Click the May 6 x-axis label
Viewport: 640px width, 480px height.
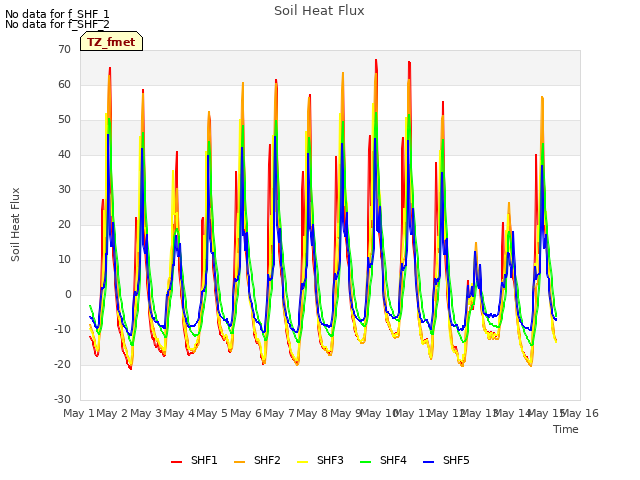coord(246,413)
